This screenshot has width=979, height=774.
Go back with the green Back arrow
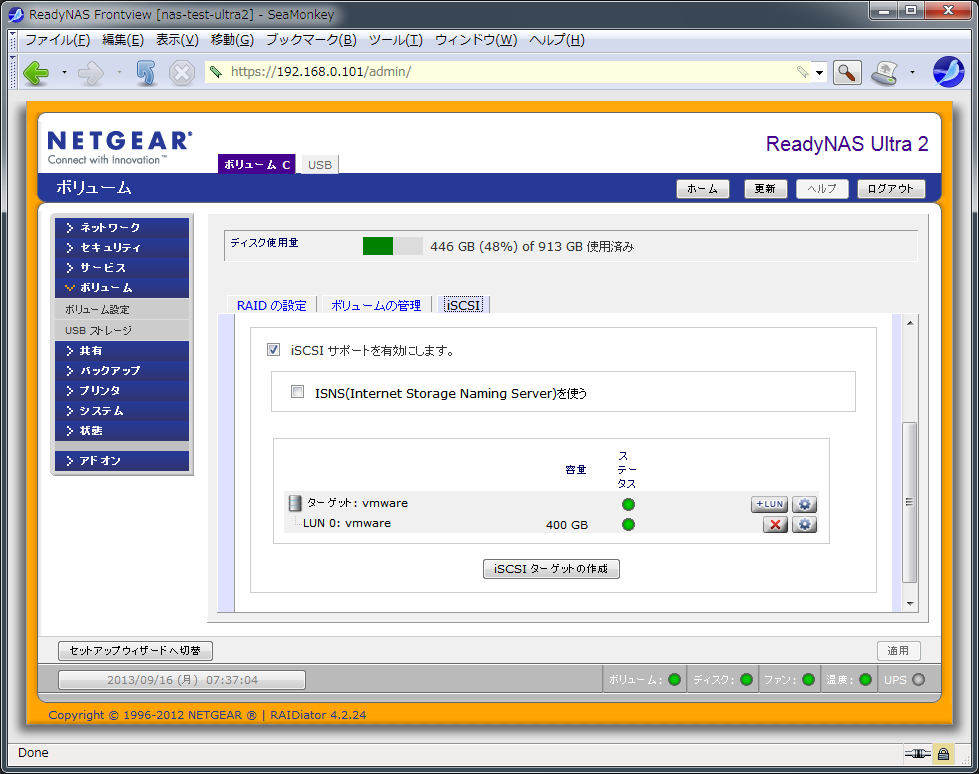click(x=36, y=73)
